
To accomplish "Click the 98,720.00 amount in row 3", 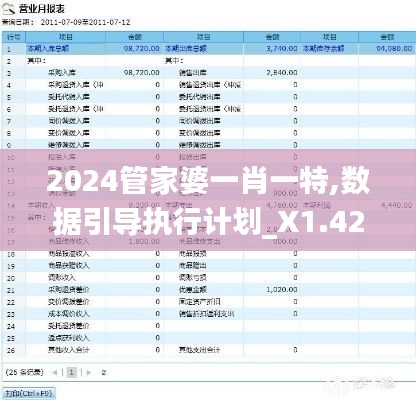I will tap(142, 72).
